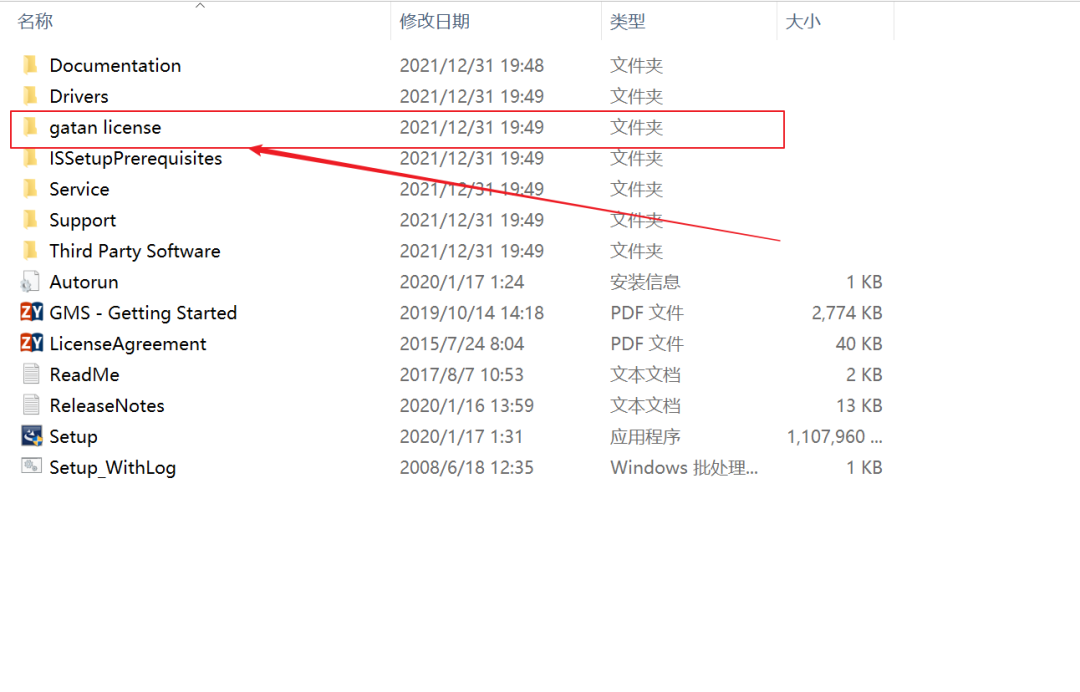Click the date 2015/7/24 8:04
This screenshot has height=692, width=1080.
coord(462,344)
